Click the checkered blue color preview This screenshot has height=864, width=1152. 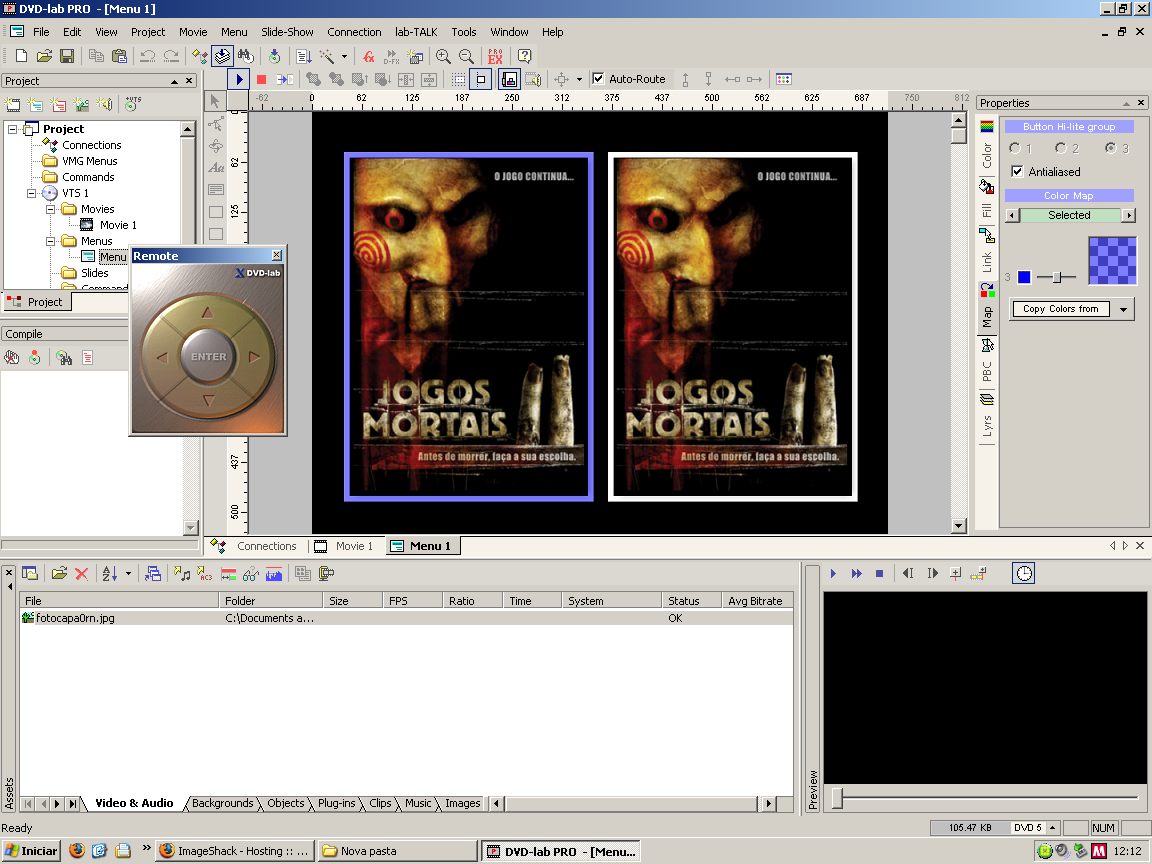1112,260
